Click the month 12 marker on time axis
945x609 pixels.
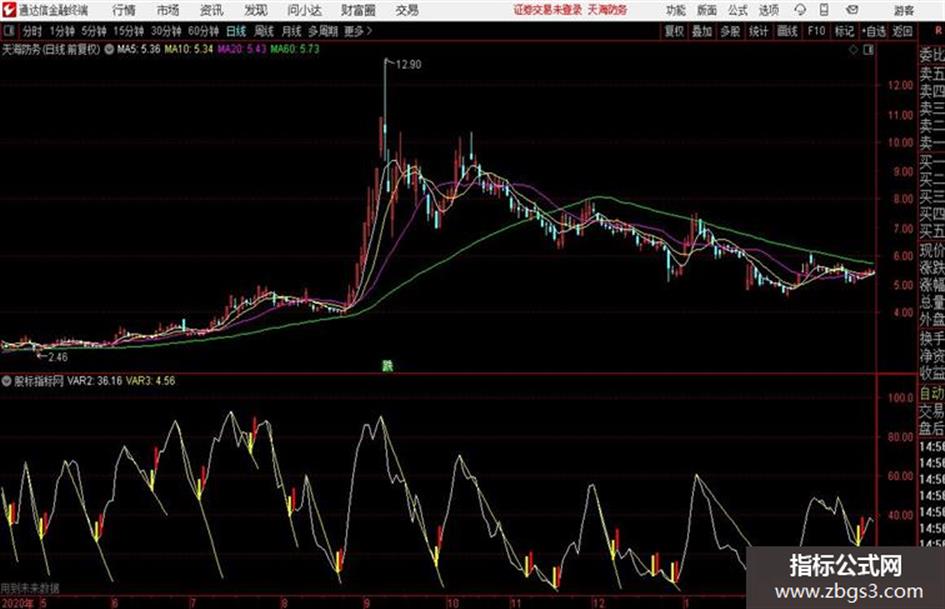598,603
